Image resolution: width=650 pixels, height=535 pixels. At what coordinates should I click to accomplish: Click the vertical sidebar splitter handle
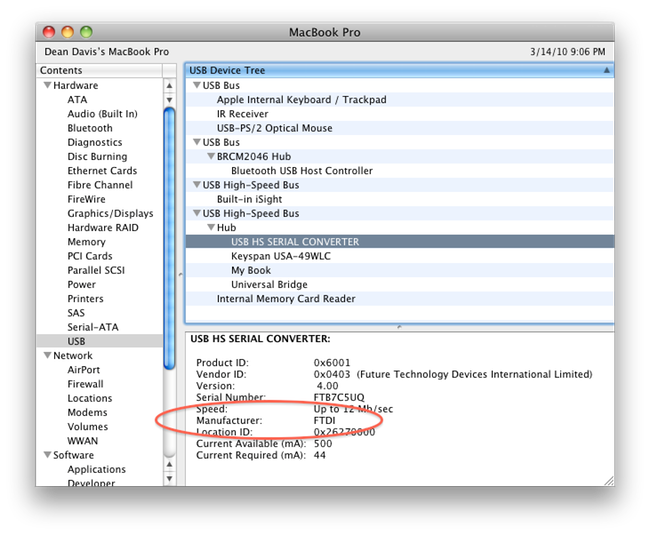[x=180, y=274]
